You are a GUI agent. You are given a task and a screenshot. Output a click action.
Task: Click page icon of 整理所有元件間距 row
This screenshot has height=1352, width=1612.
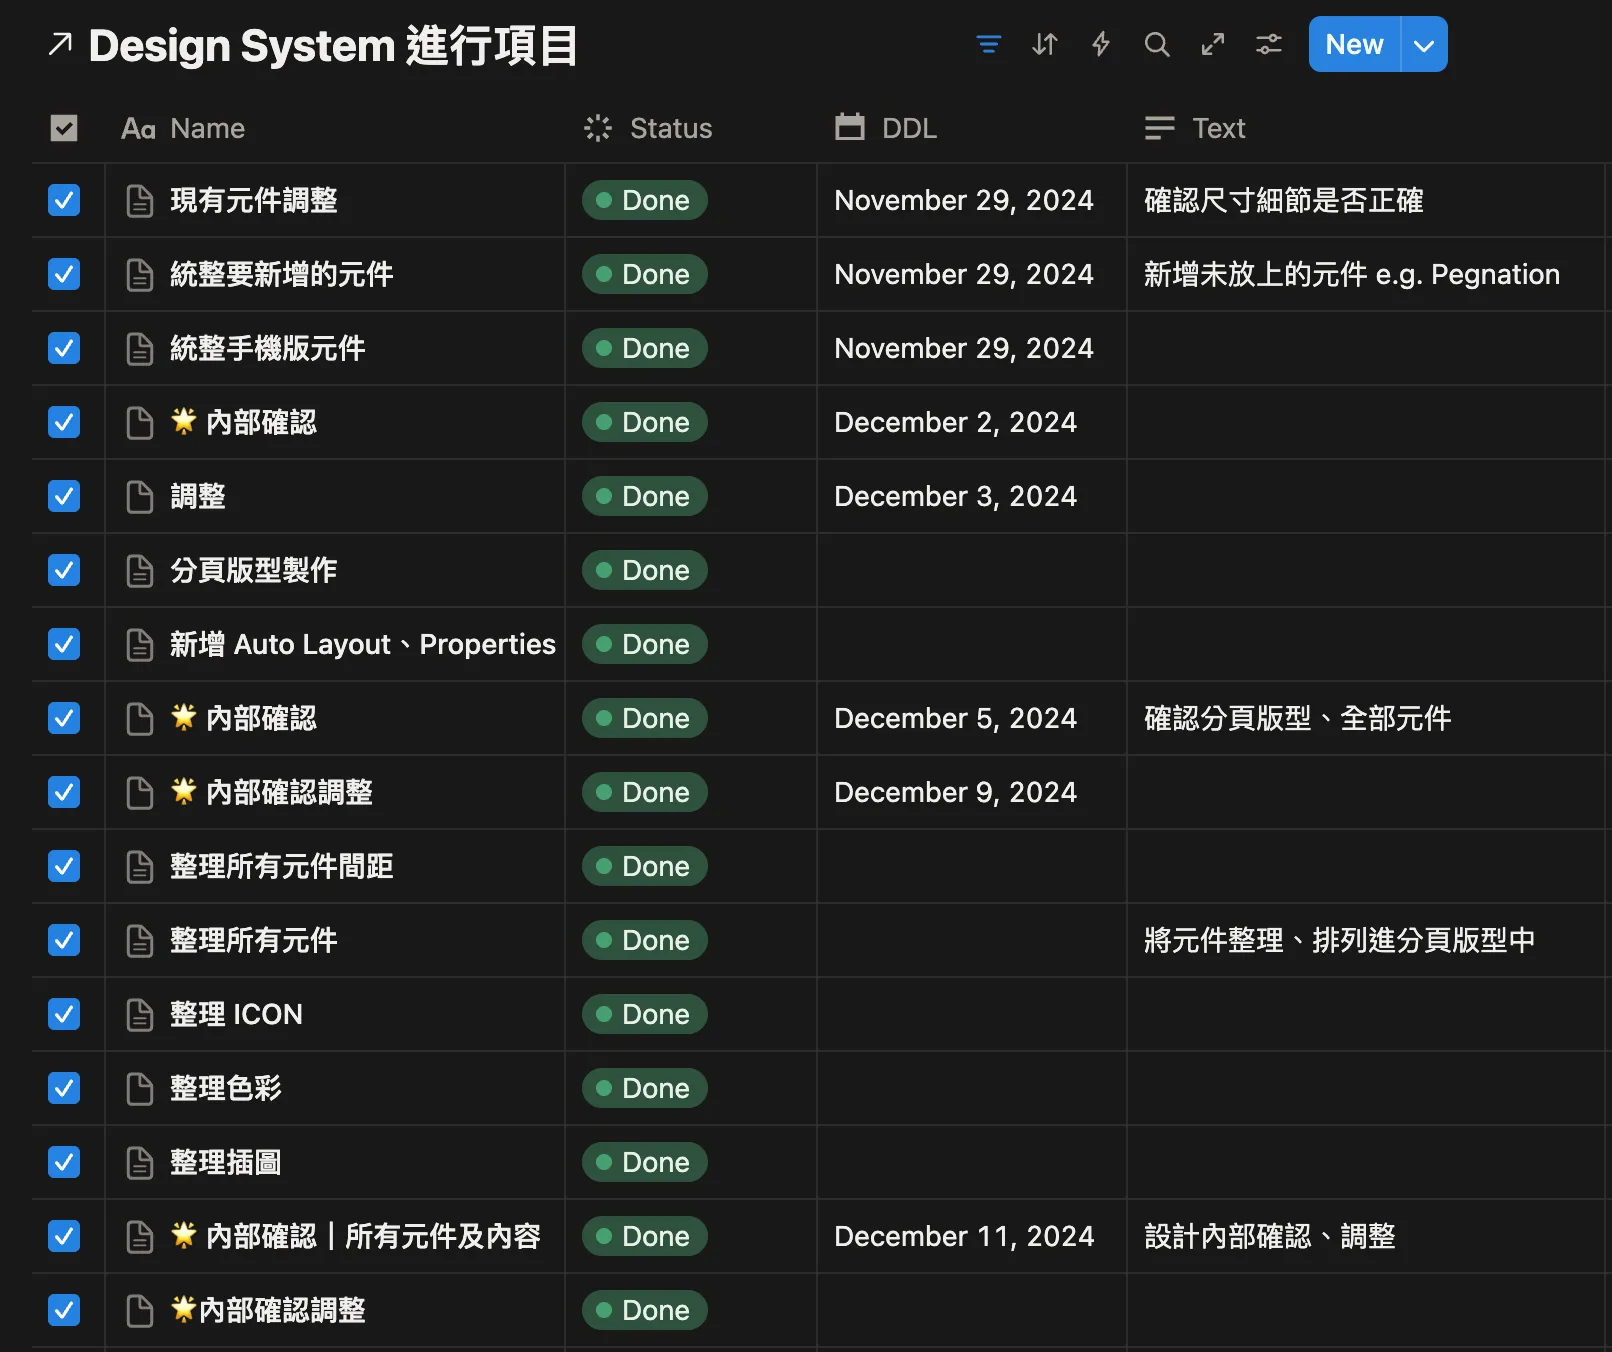point(140,867)
